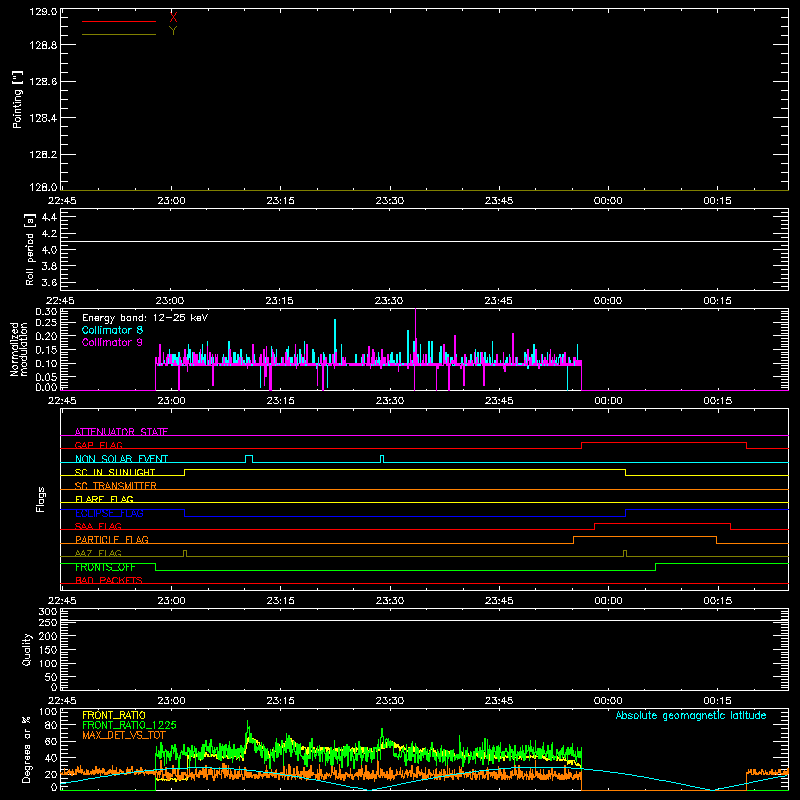Select the Y legend letter
Viewport: 800px width, 800px height.
click(173, 31)
